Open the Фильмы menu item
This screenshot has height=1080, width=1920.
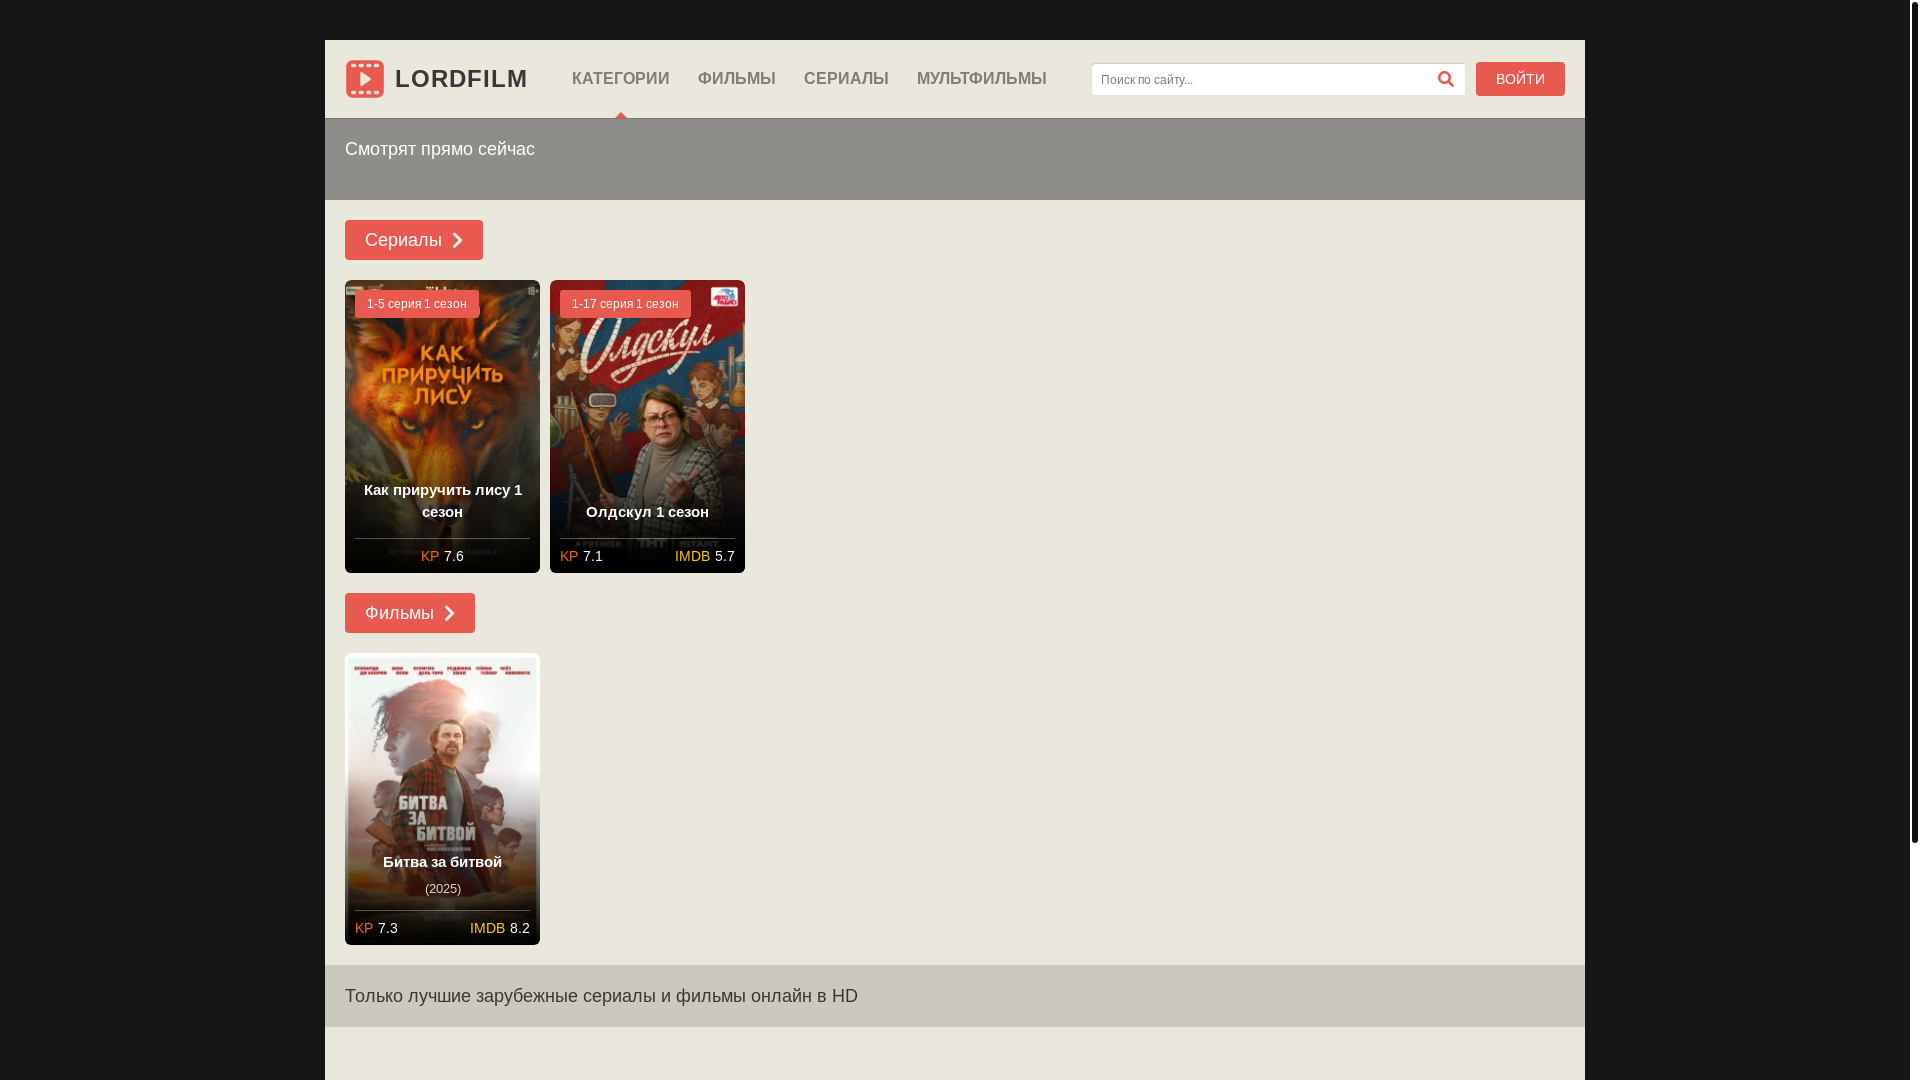point(737,79)
